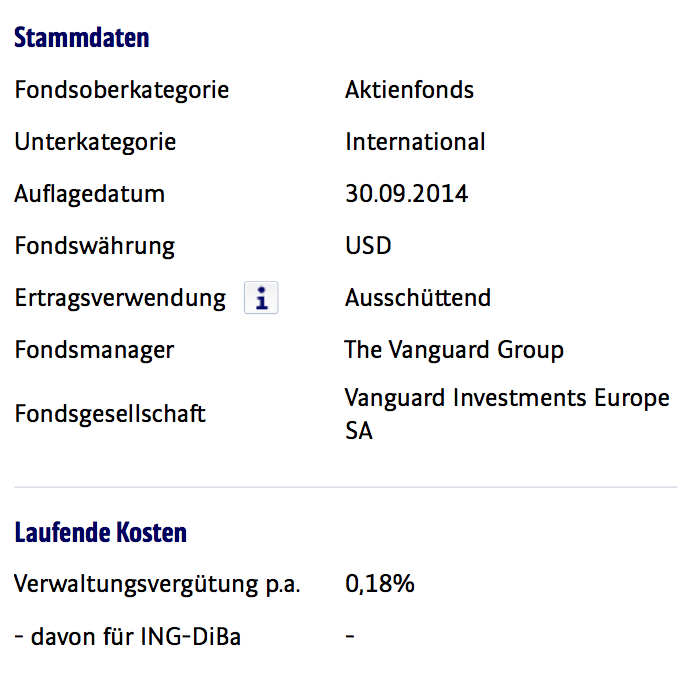Click the Fondsgesellschaft label
This screenshot has height=675, width=691.
pyautogui.click(x=110, y=413)
